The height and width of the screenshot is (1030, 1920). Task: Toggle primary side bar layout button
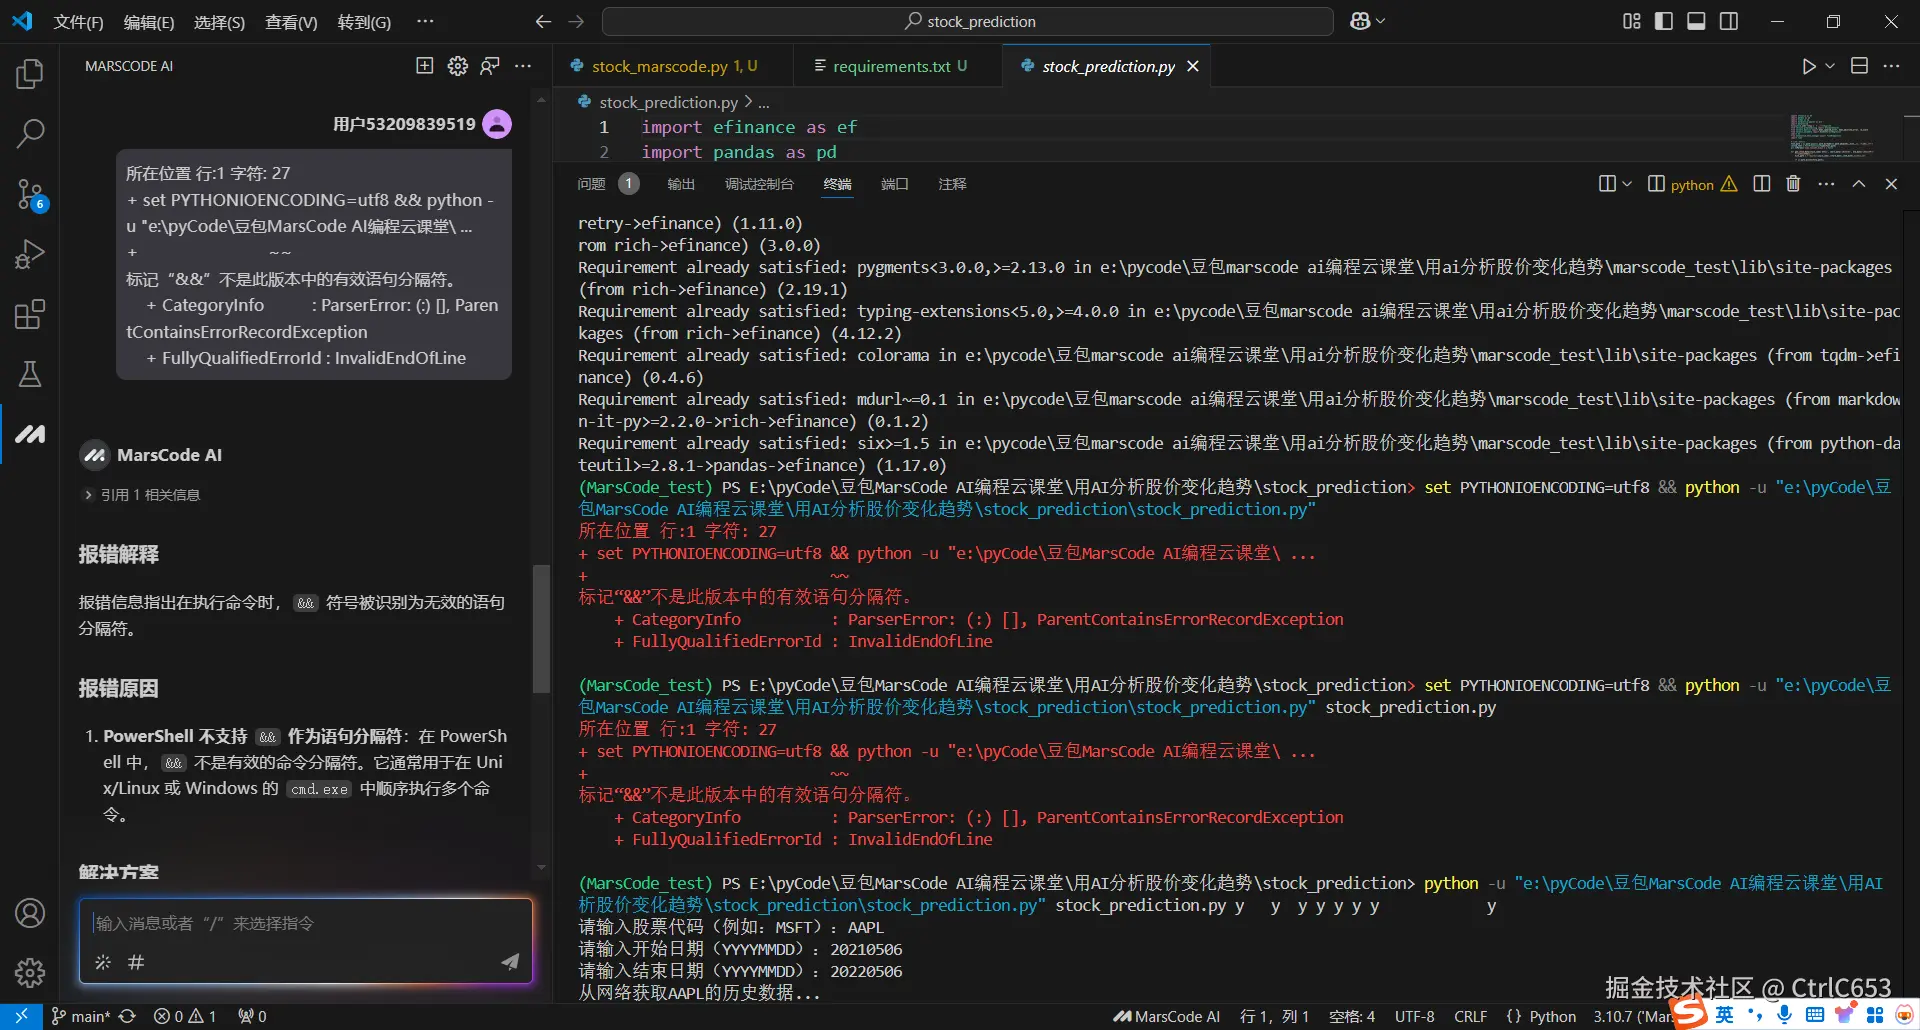pyautogui.click(x=1664, y=21)
